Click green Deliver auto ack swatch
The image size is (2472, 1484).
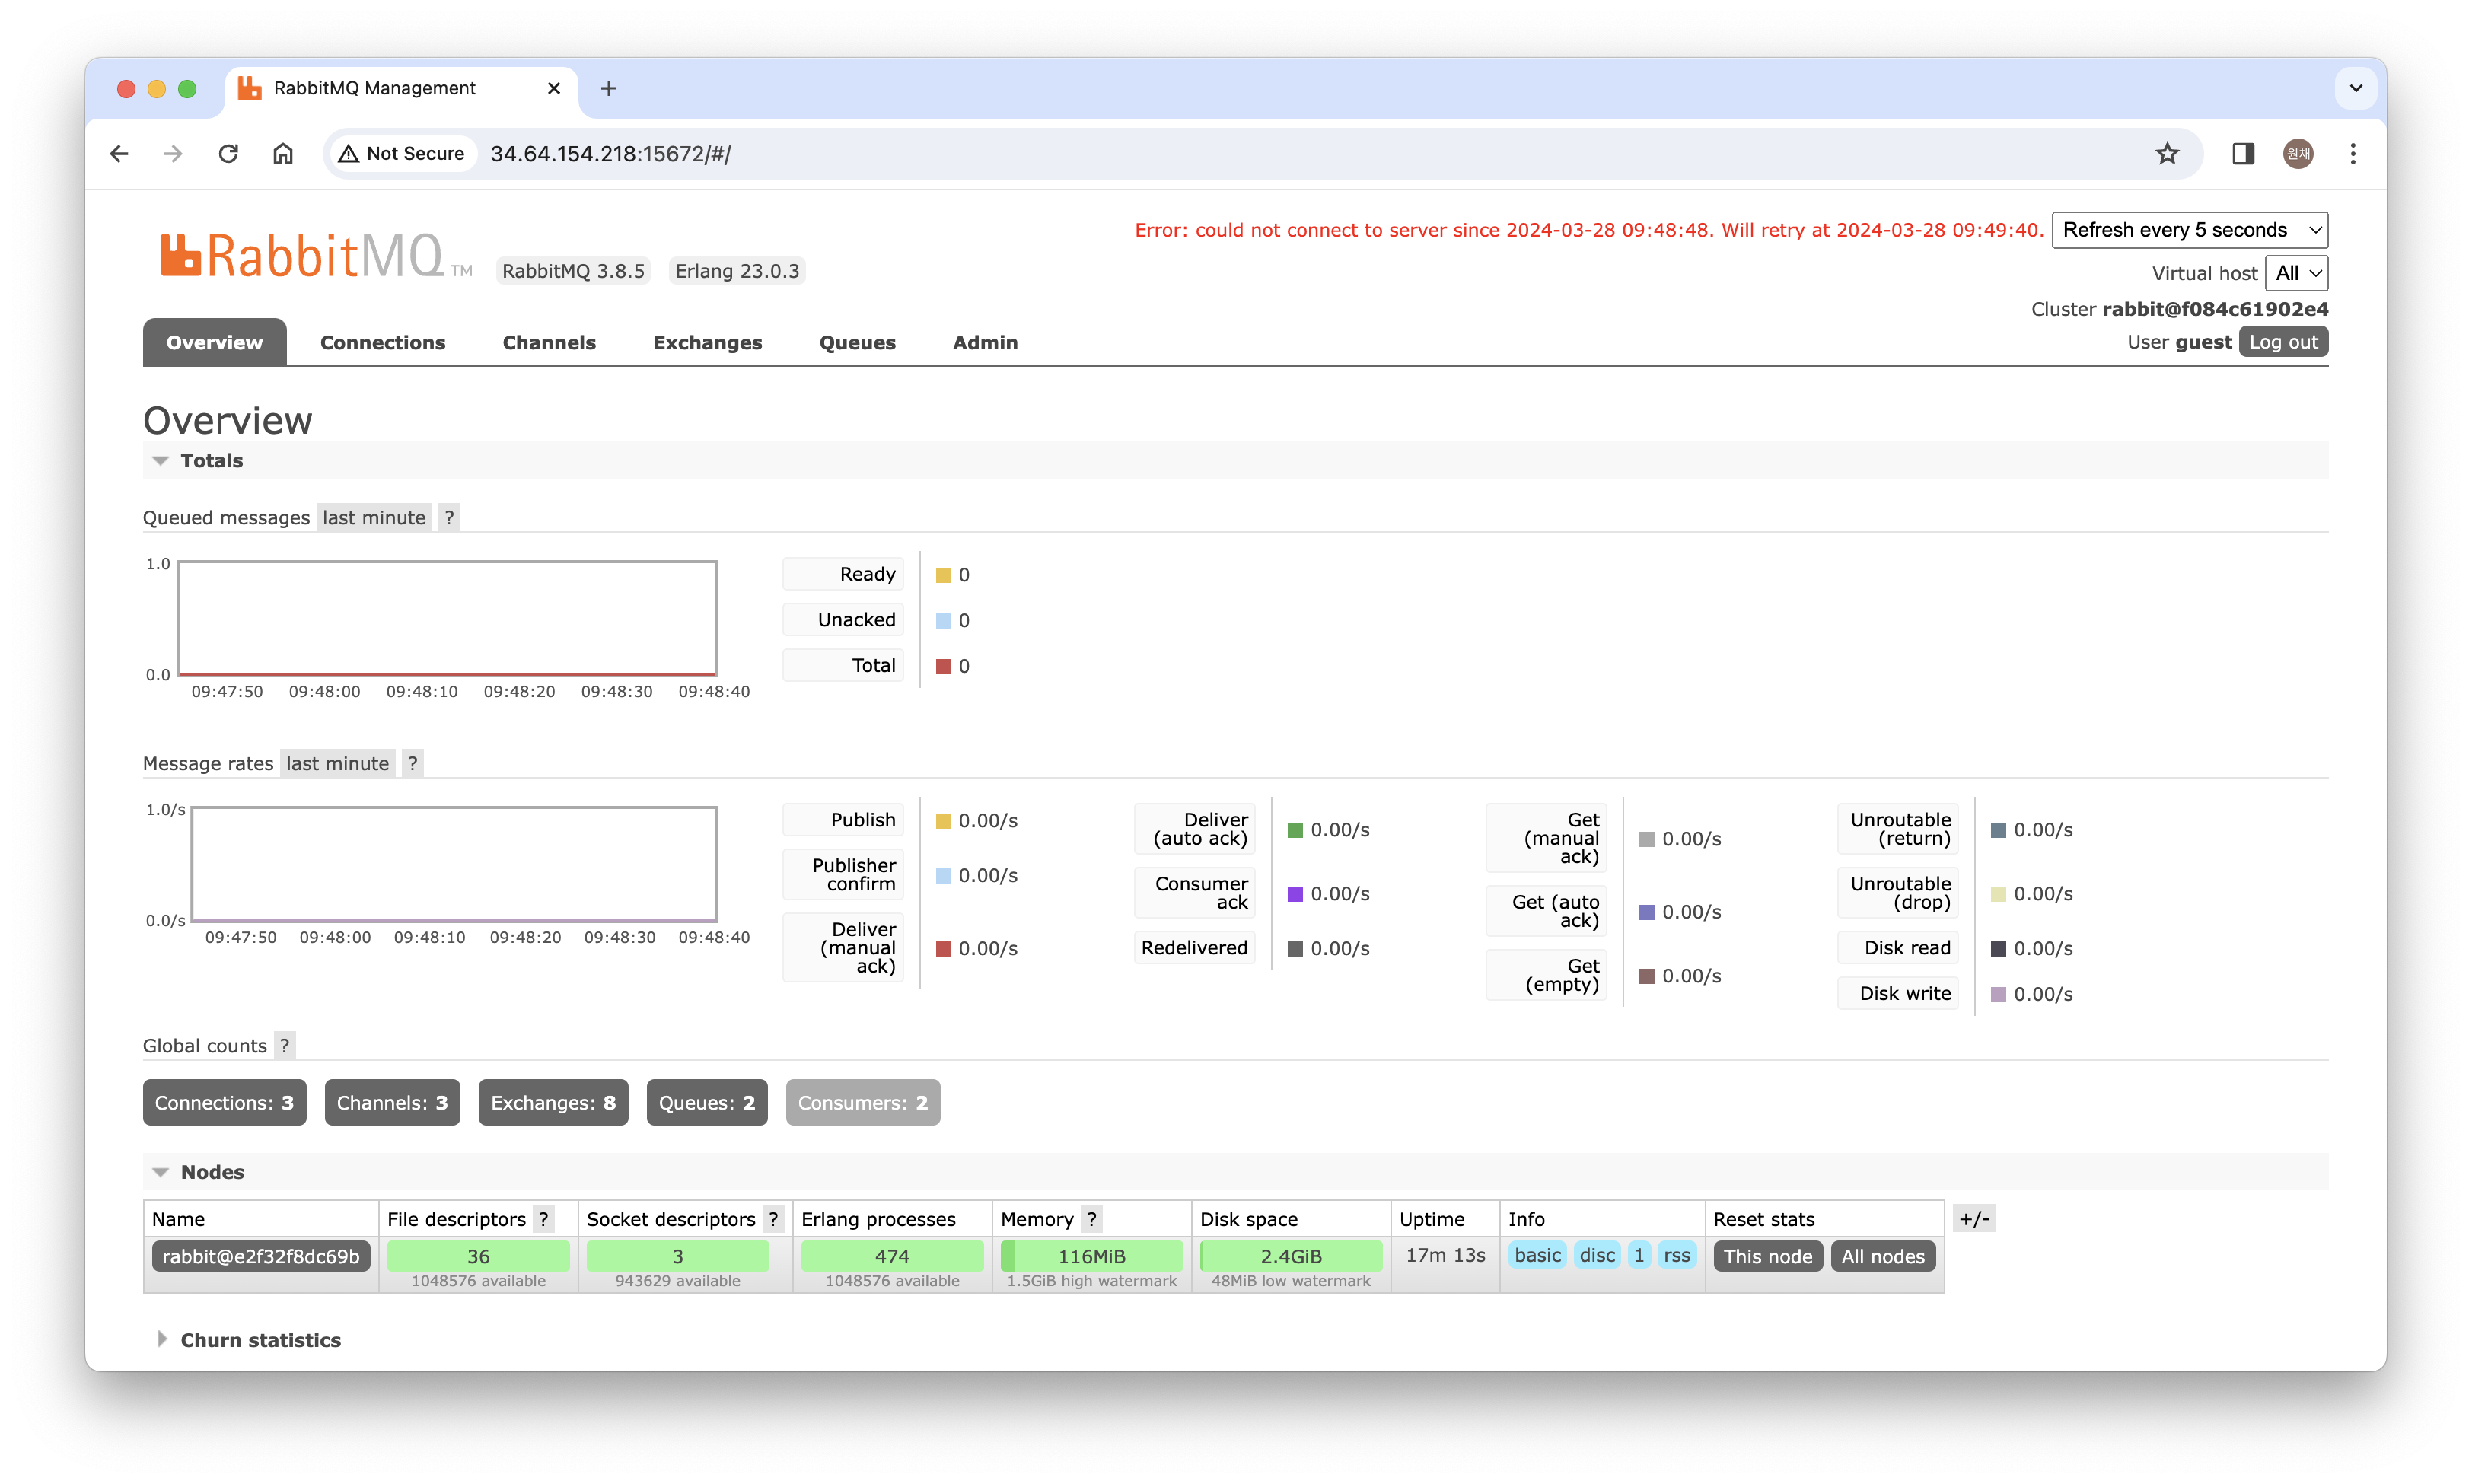1294,830
